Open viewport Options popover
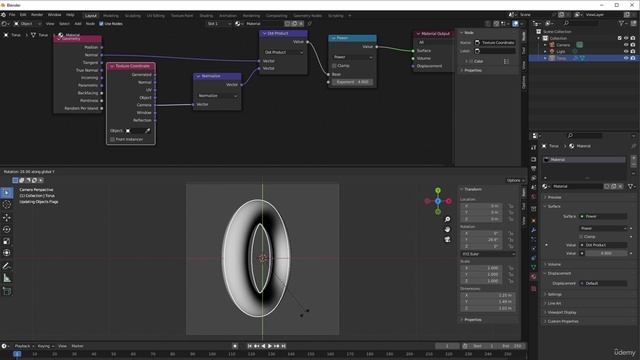This screenshot has width=640, height=360. 516,180
